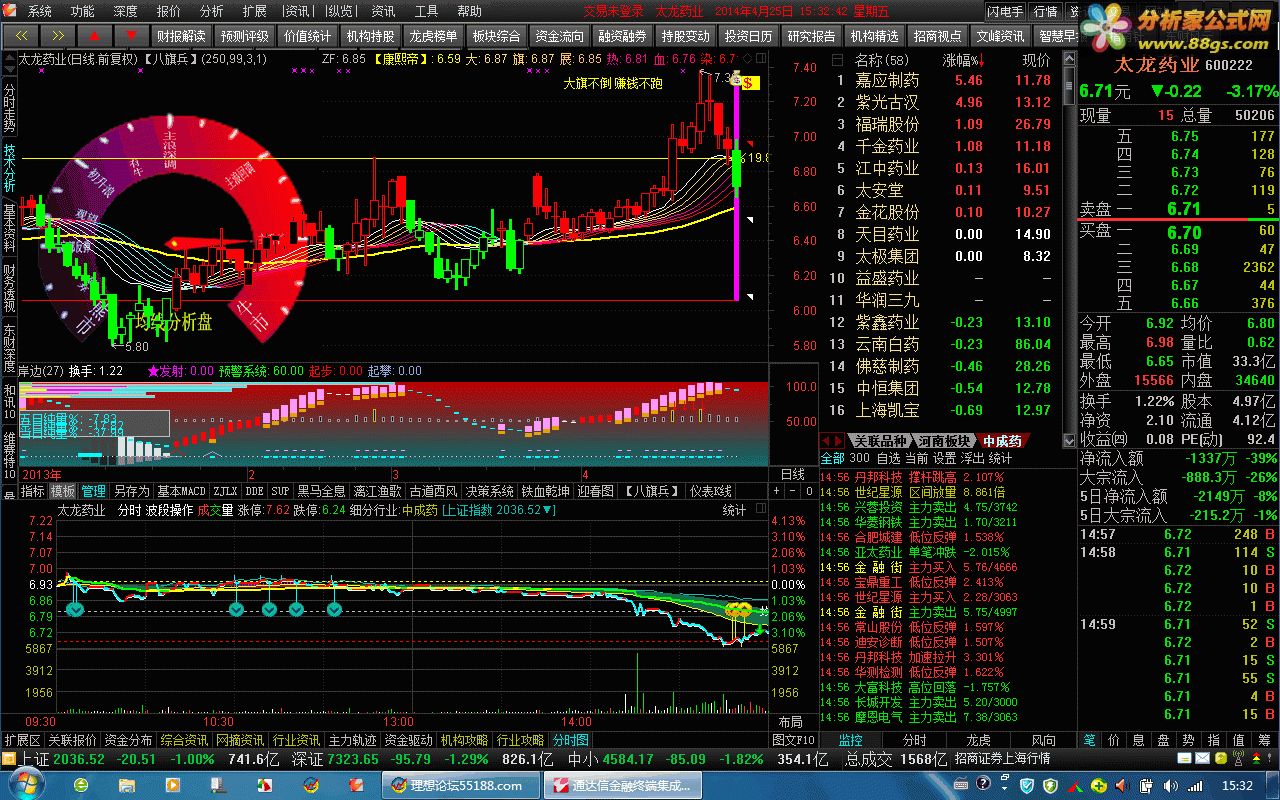
Task: Click the 通达信金融终端 taskbar item
Action: point(621,785)
